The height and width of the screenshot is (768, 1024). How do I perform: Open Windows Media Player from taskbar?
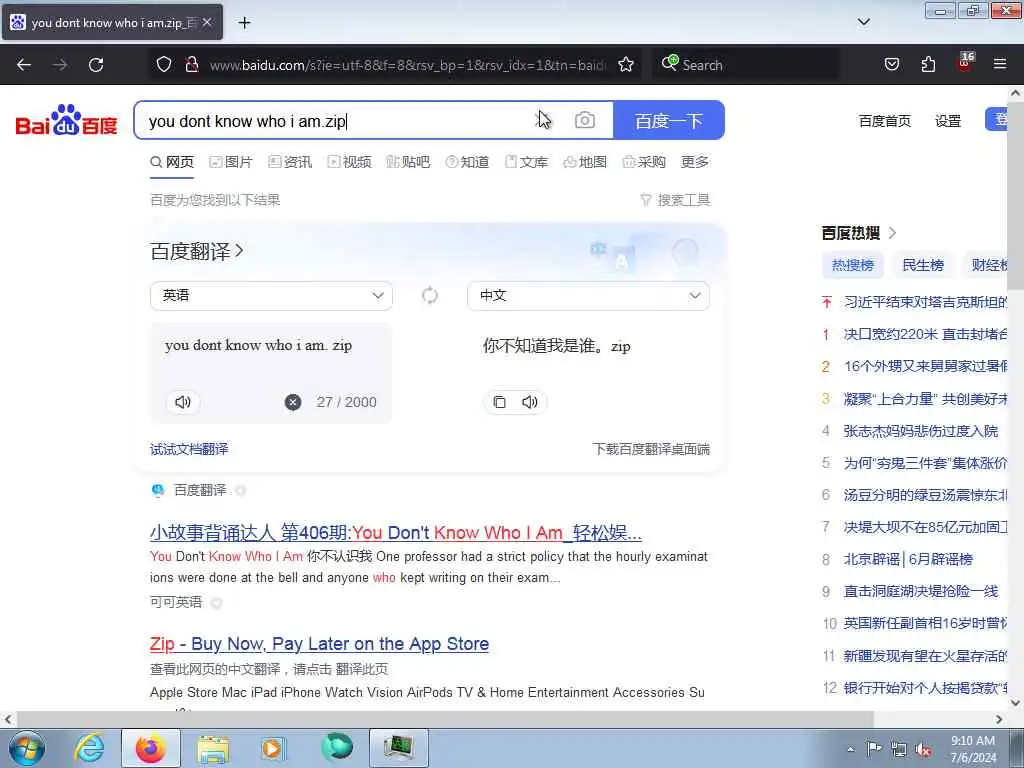pos(272,748)
